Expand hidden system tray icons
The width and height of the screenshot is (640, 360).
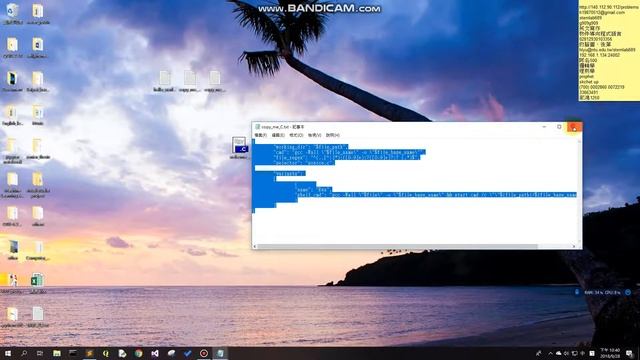[550, 353]
